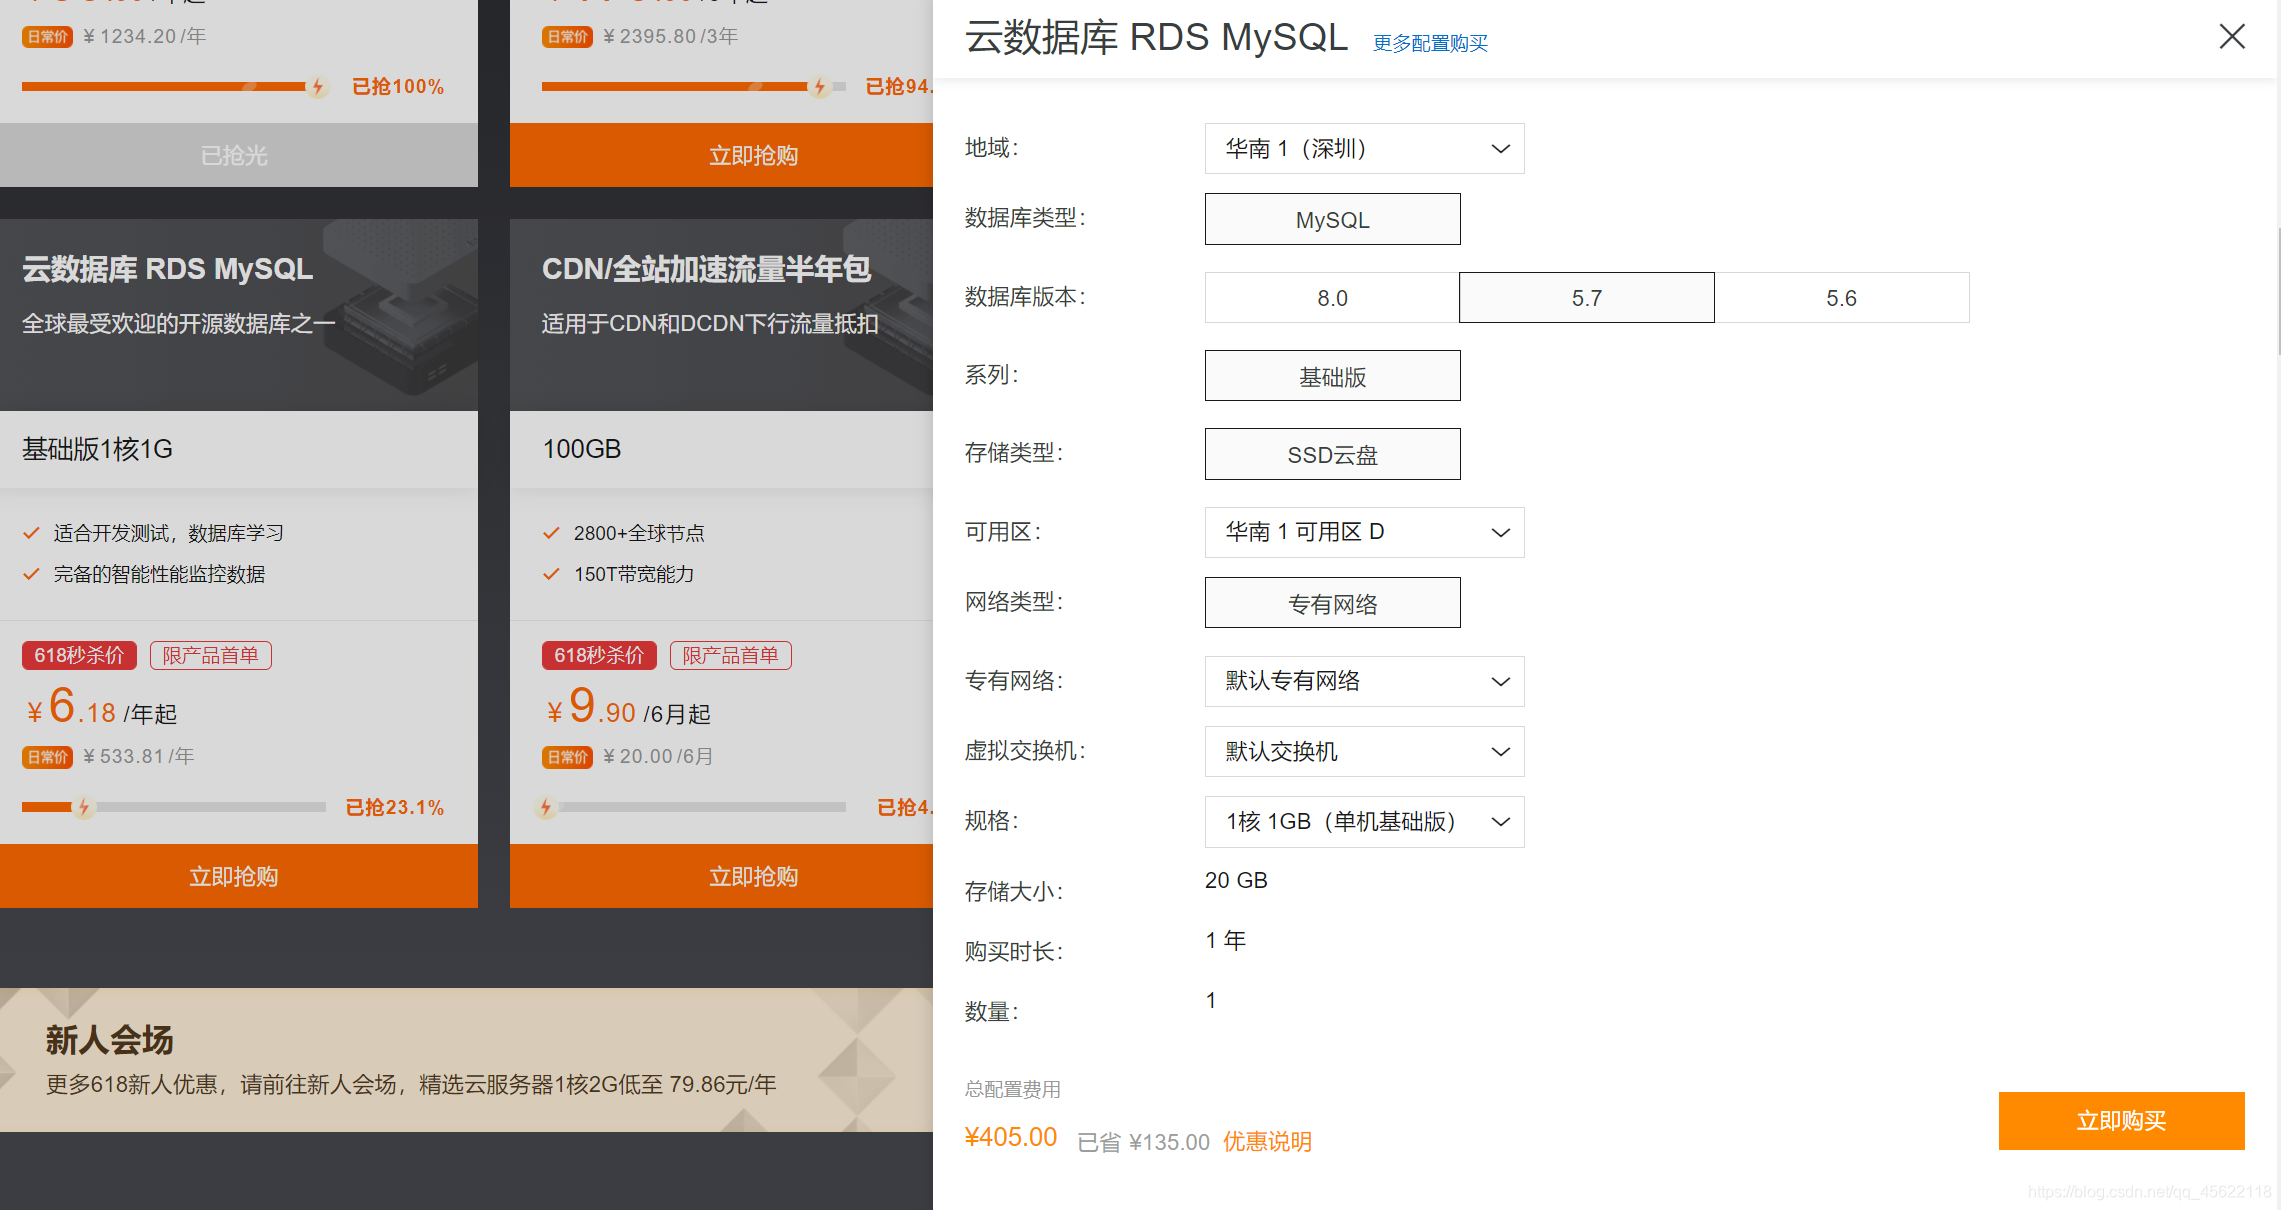The image size is (2281, 1210).
Task: Click the 日常价 badge beside ¥533.81
Action: pyautogui.click(x=48, y=757)
